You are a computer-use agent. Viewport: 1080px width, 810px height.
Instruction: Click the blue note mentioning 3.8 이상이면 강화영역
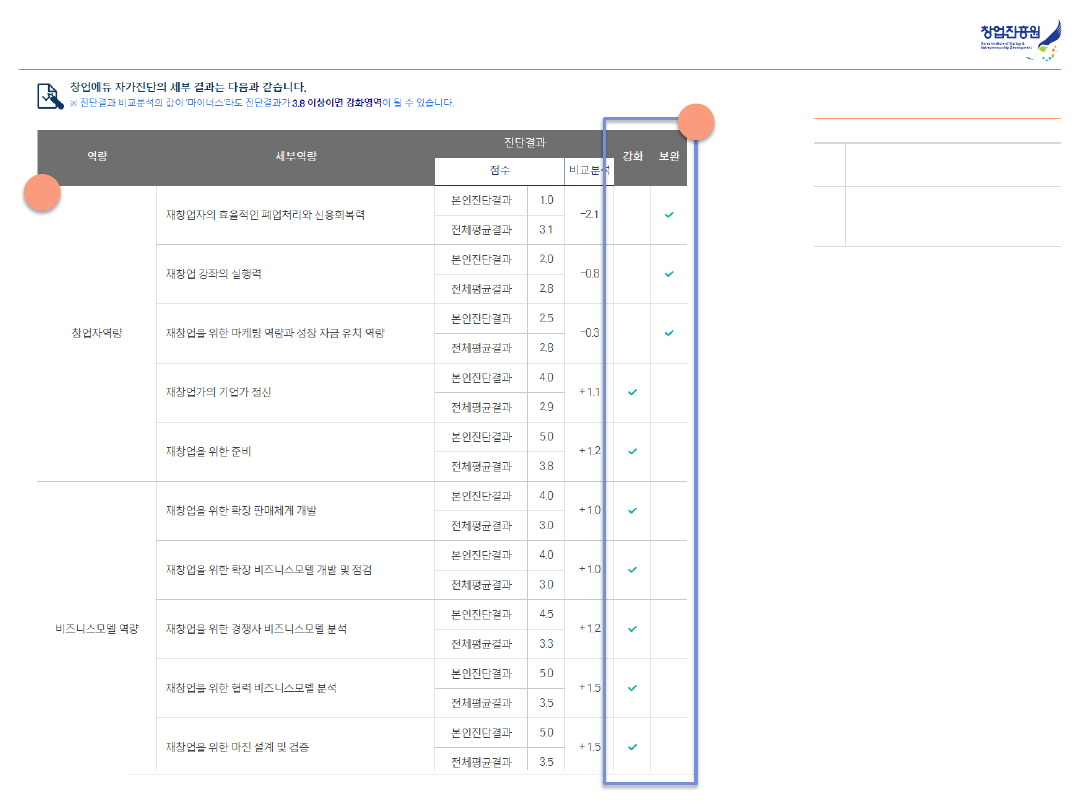[x=262, y=103]
